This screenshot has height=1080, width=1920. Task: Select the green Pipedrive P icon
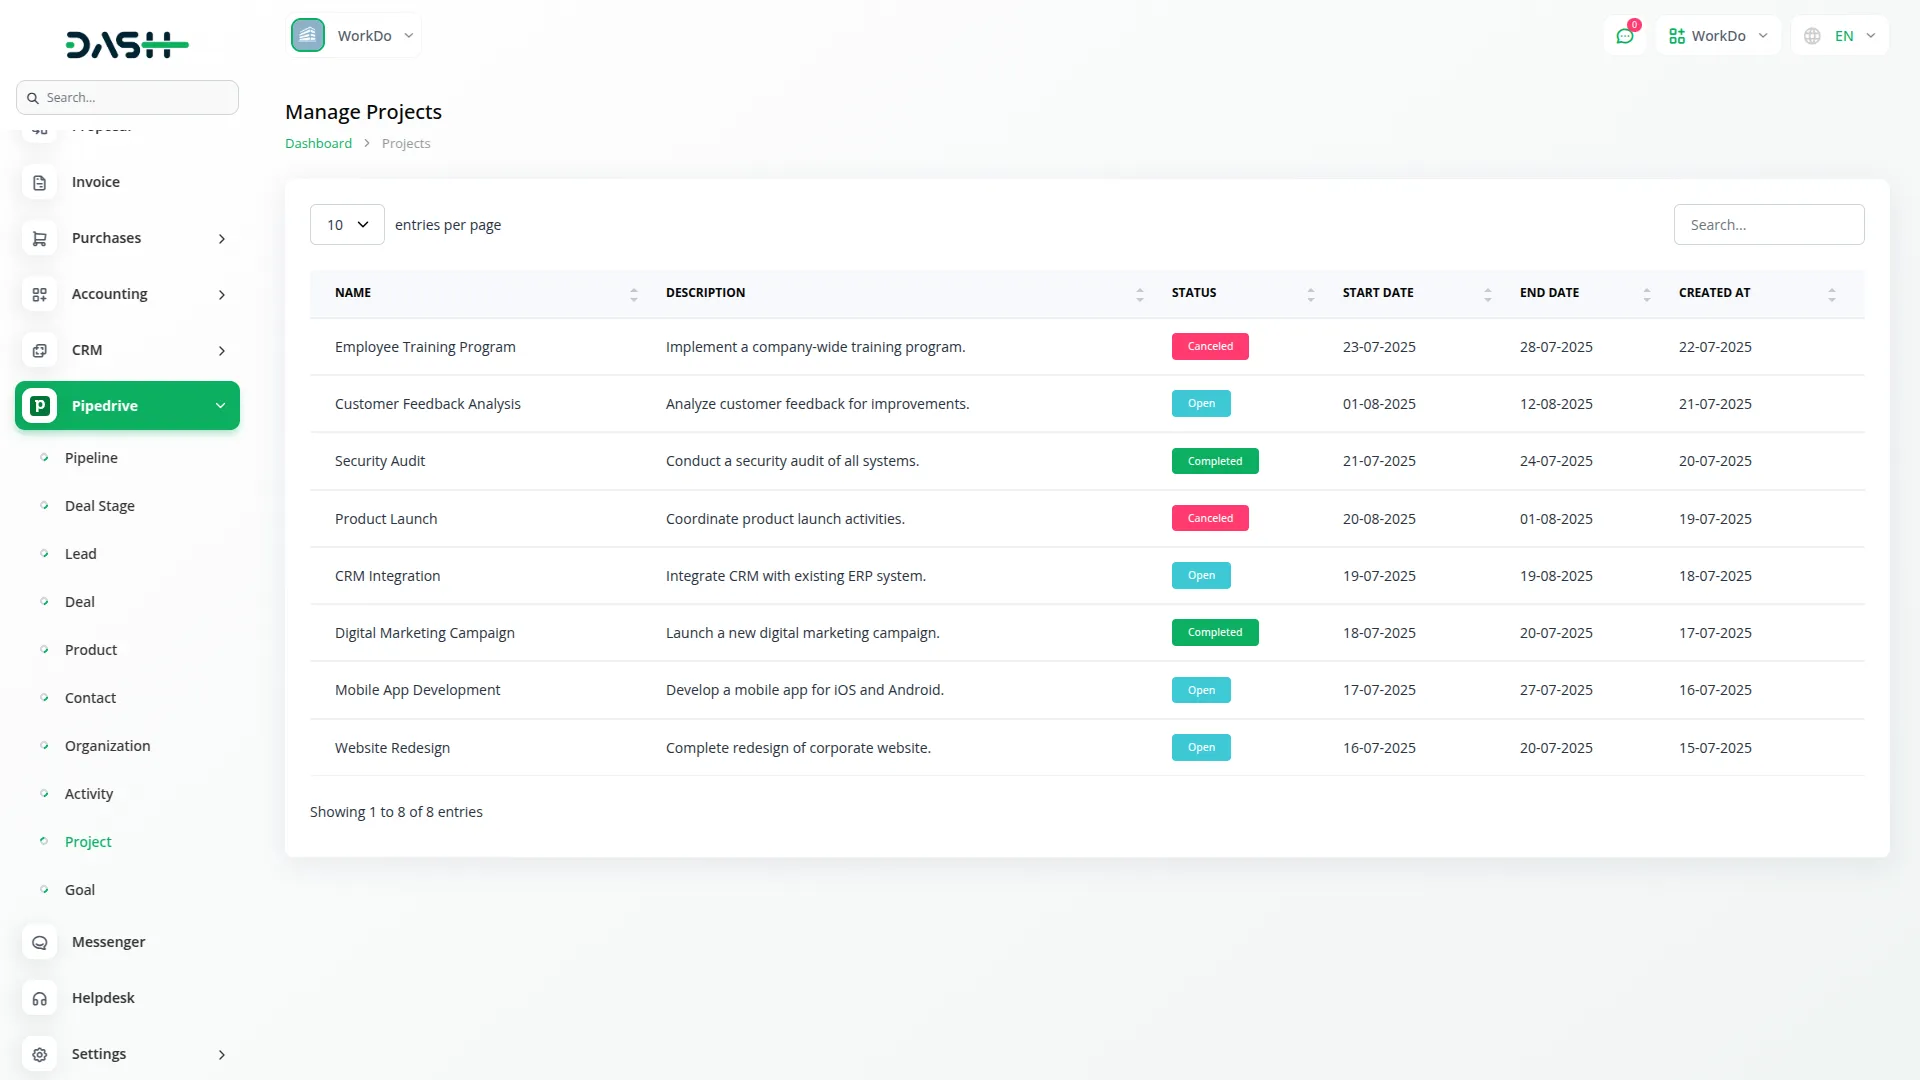[x=39, y=406]
